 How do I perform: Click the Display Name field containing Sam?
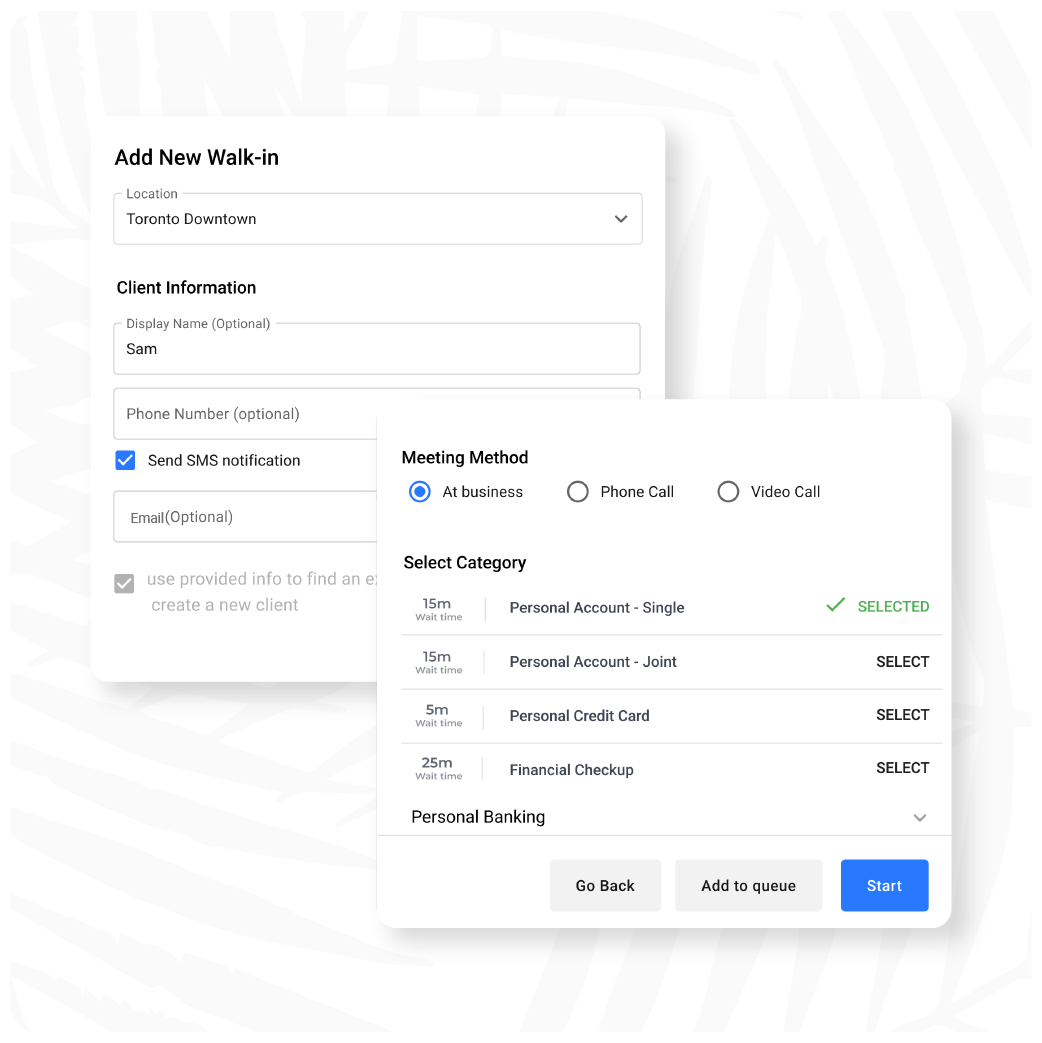coord(377,349)
